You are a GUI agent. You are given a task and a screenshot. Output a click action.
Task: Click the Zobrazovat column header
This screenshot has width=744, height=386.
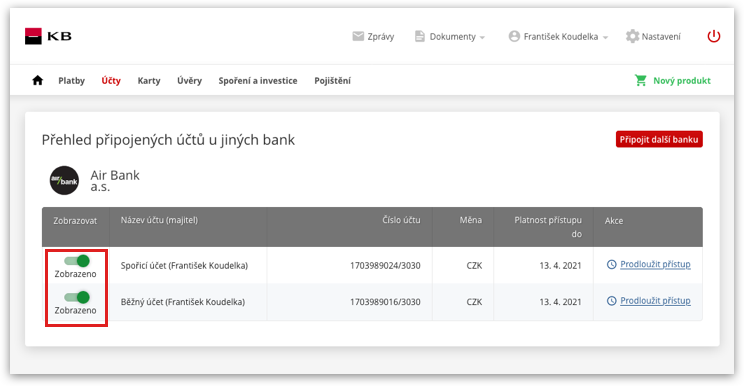coord(75,221)
